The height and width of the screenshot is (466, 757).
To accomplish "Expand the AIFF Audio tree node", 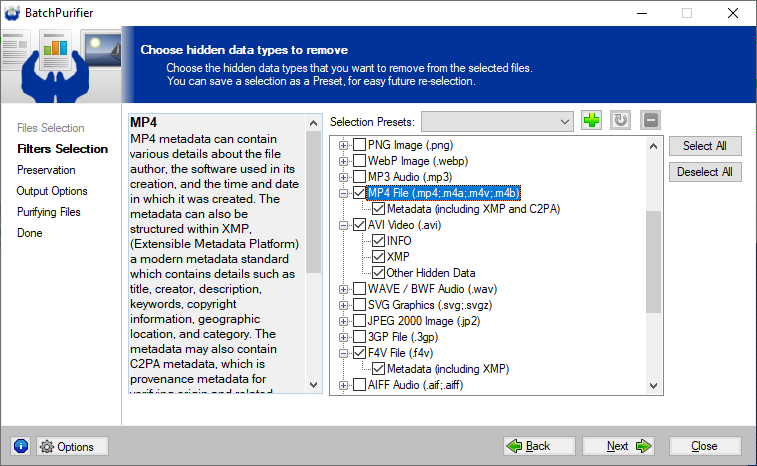I will 343,385.
